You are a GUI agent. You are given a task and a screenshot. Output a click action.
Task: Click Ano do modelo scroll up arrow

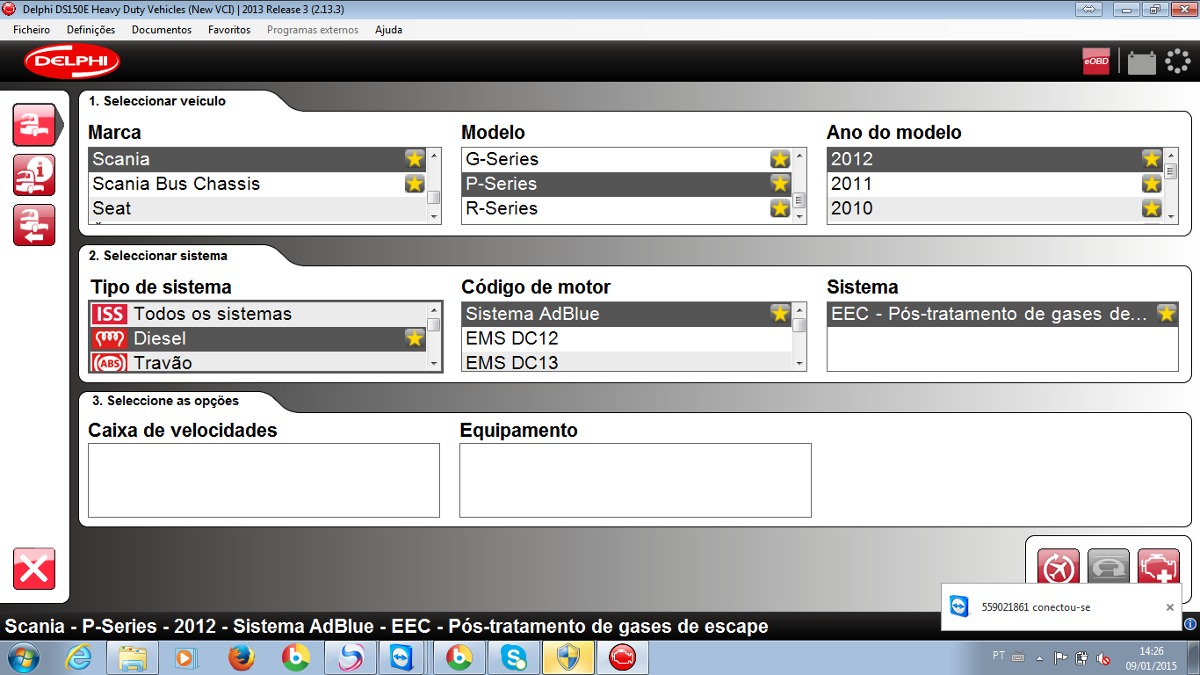point(1171,155)
